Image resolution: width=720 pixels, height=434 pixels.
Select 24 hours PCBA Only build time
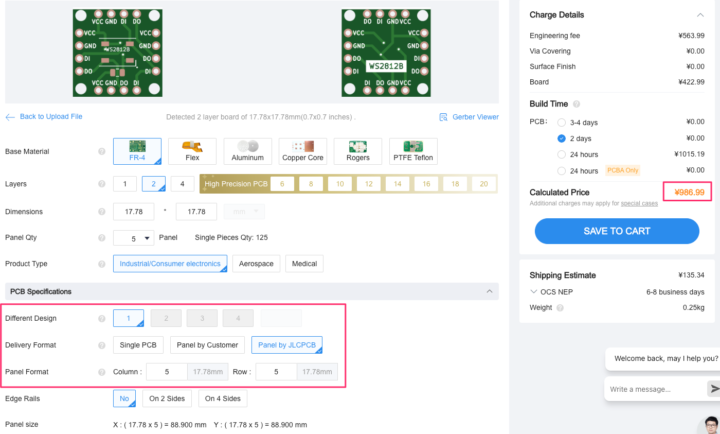click(x=562, y=170)
